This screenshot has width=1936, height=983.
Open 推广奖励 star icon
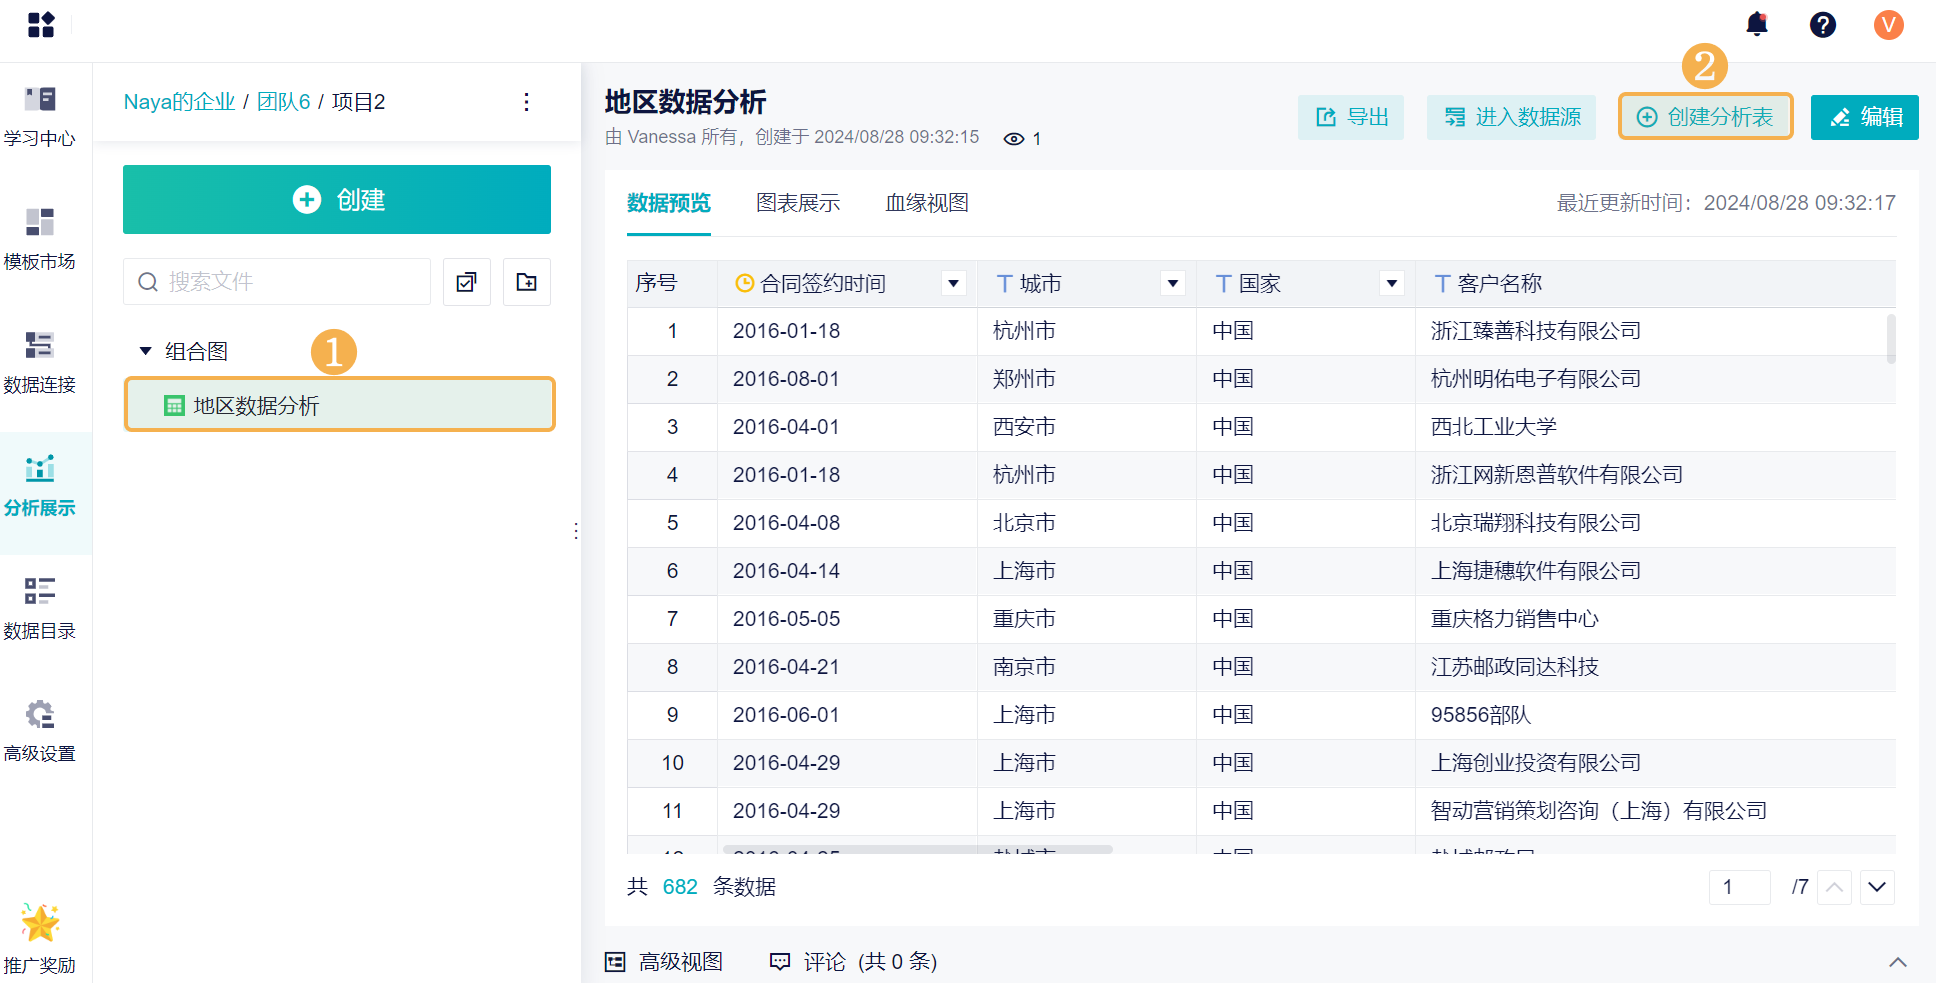40,923
